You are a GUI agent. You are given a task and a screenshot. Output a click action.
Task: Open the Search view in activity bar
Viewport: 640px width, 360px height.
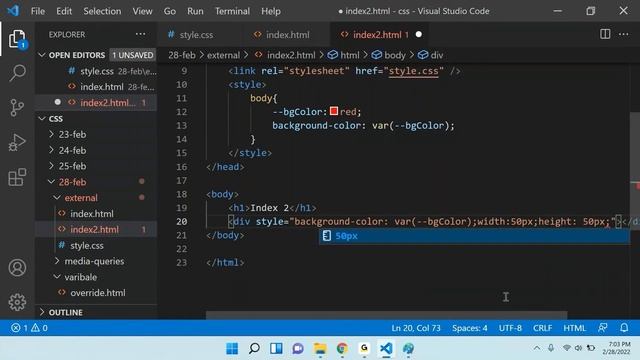(17, 73)
